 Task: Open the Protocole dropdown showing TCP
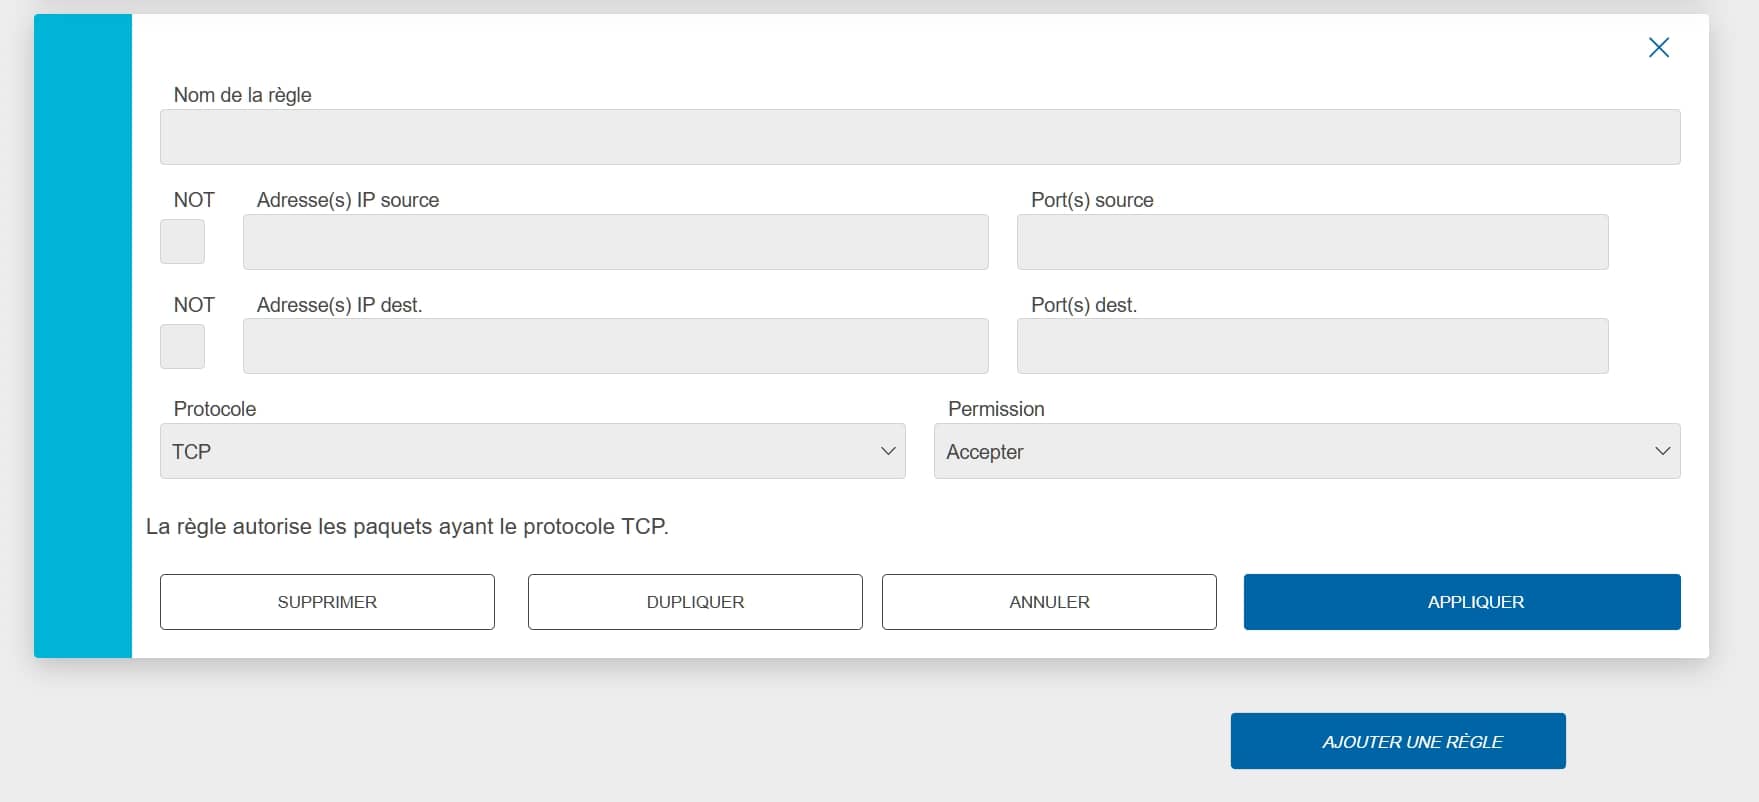point(532,451)
